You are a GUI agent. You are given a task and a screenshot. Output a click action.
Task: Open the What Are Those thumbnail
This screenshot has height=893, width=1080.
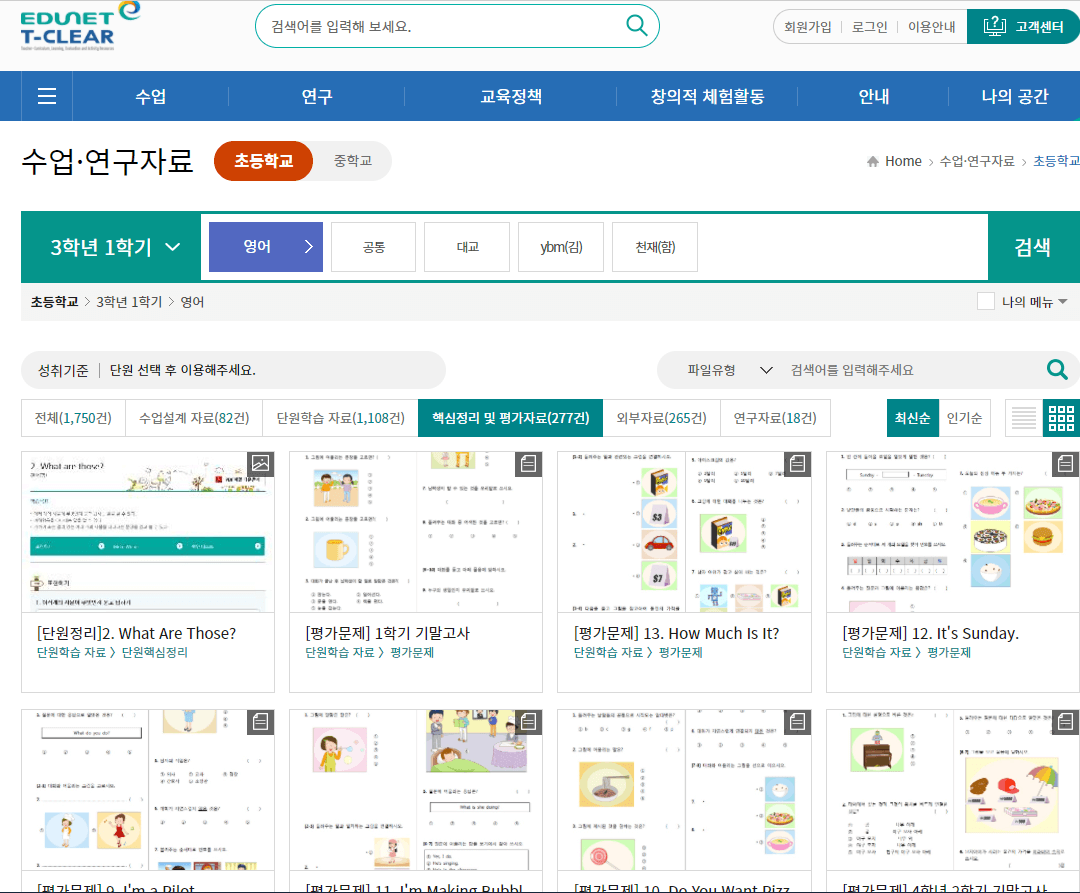click(147, 532)
